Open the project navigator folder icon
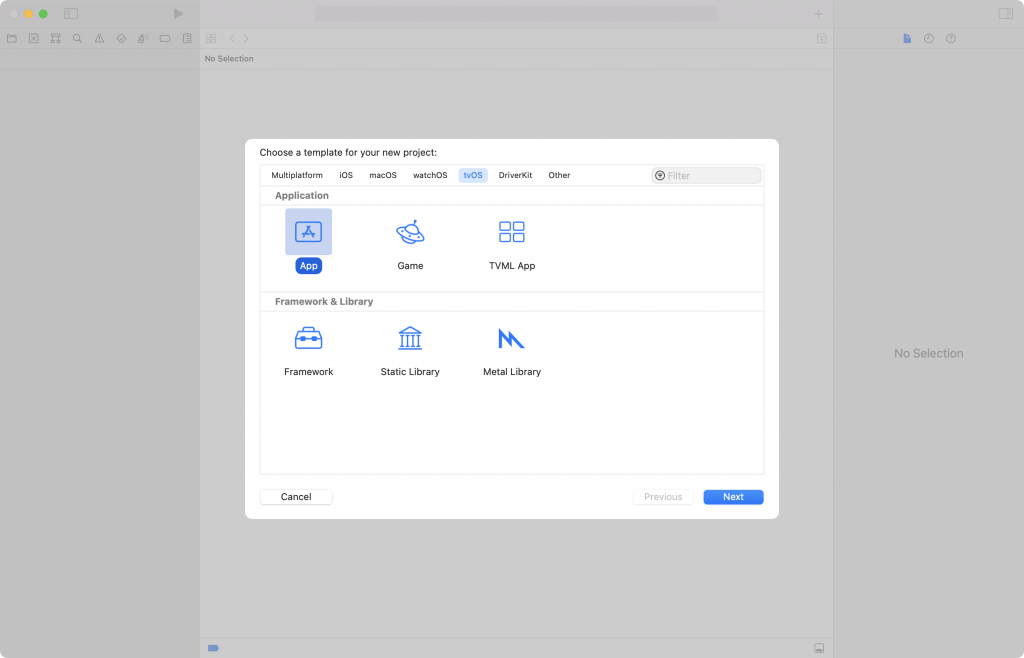The width and height of the screenshot is (1024, 658). coord(12,39)
